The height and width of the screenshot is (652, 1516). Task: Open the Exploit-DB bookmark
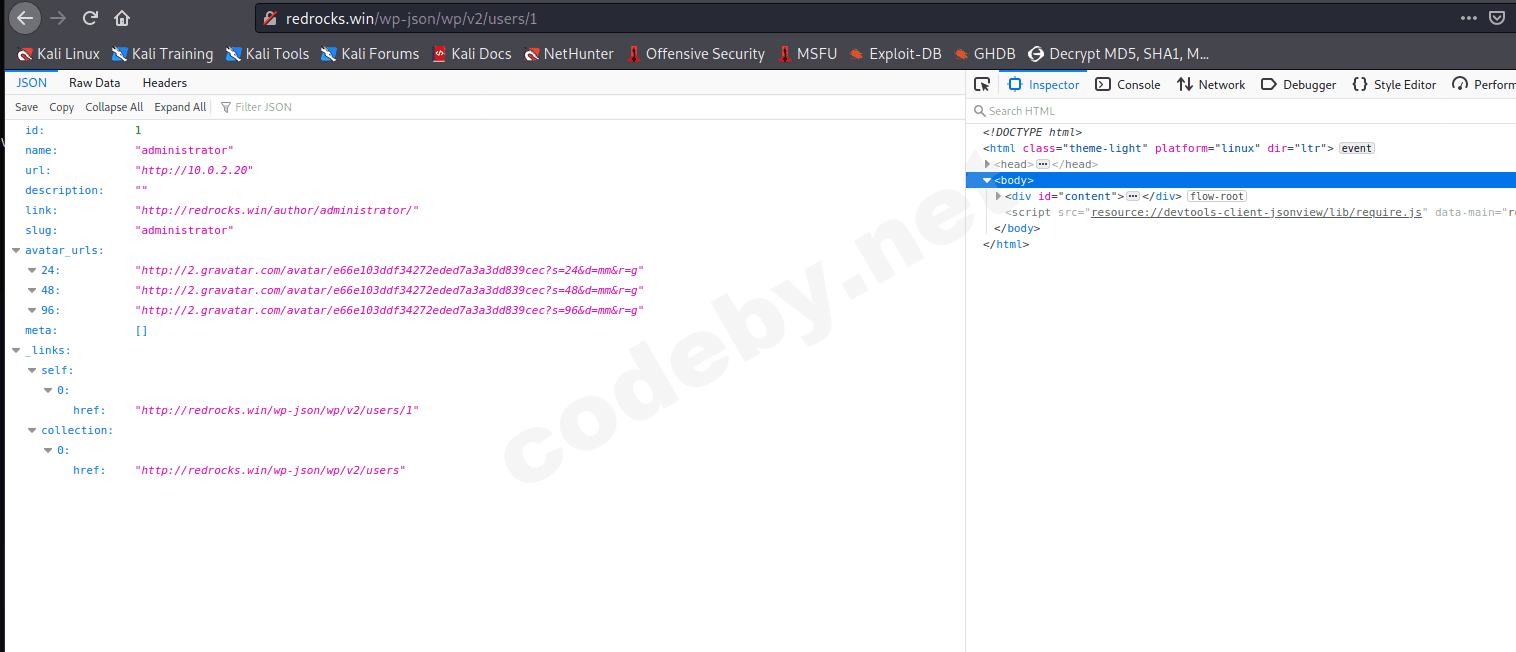click(x=895, y=54)
